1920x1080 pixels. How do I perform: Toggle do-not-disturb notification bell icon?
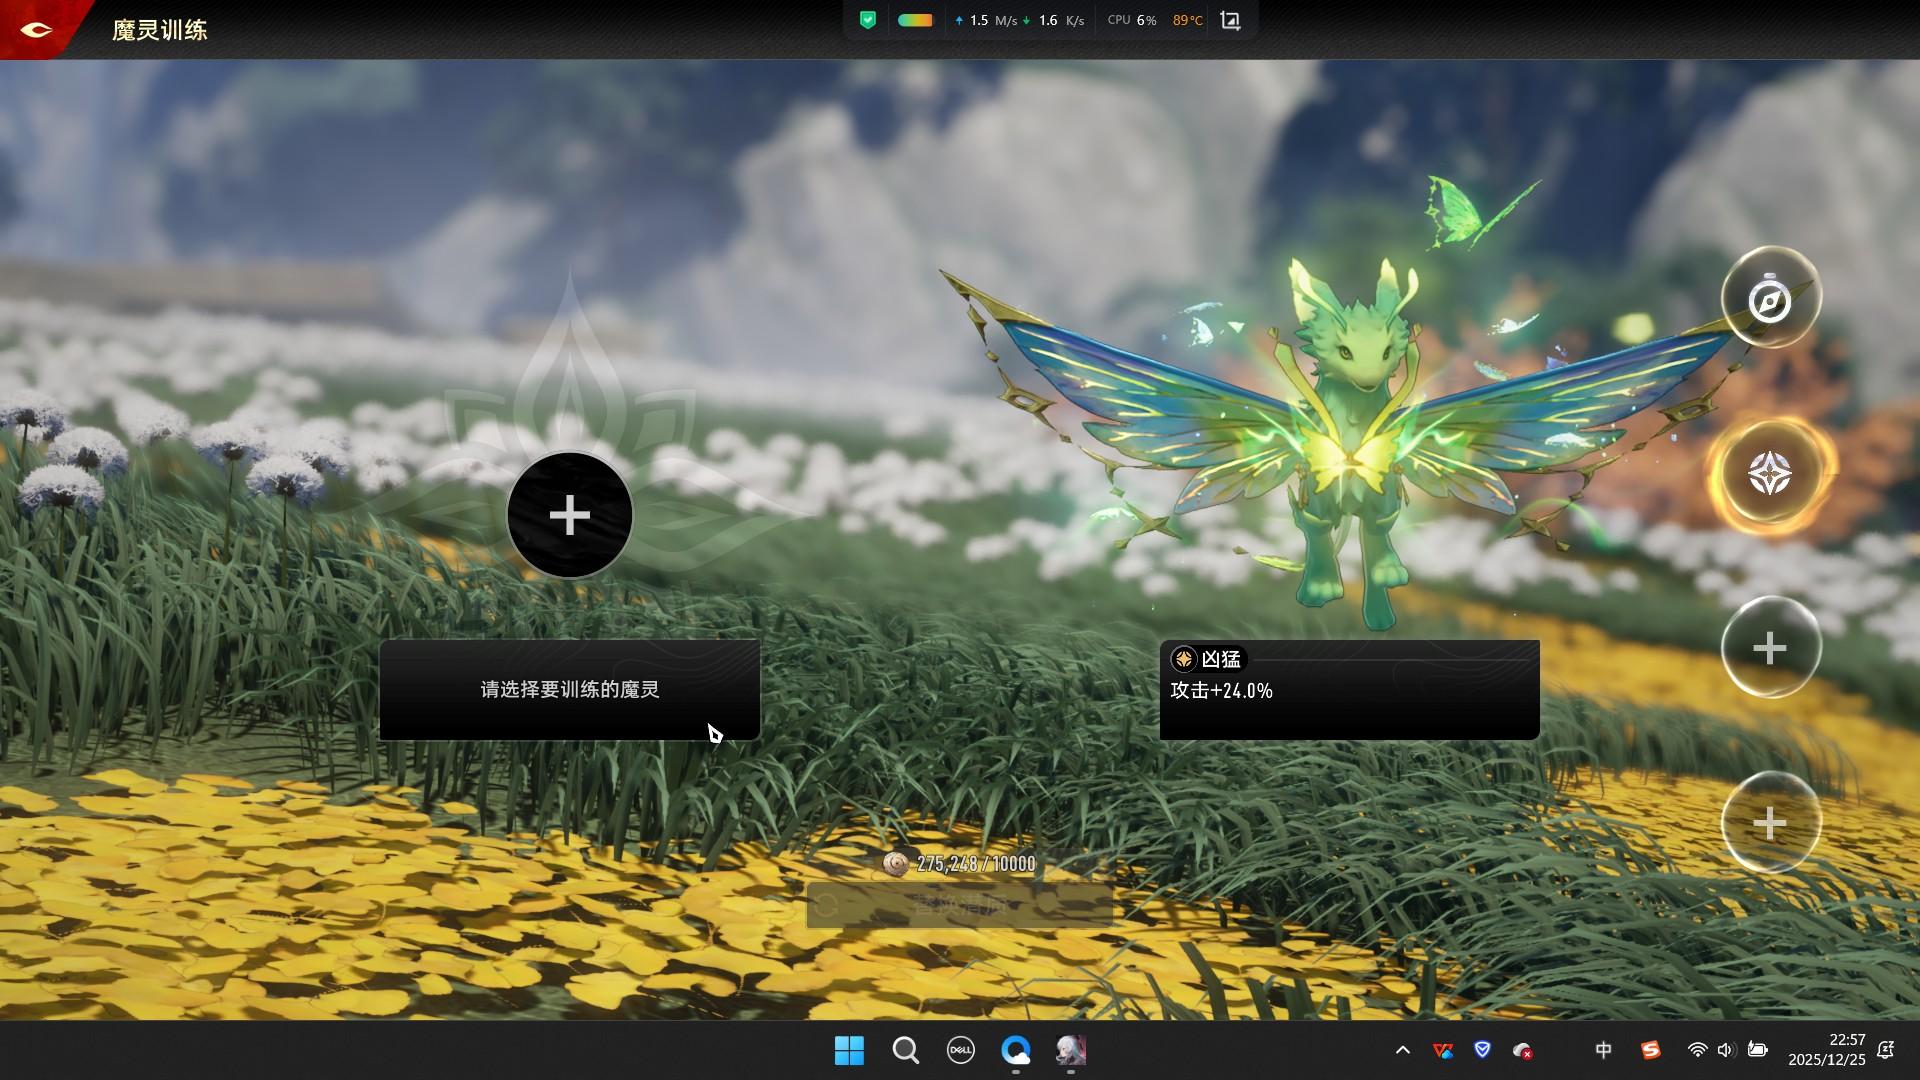(x=1885, y=1050)
